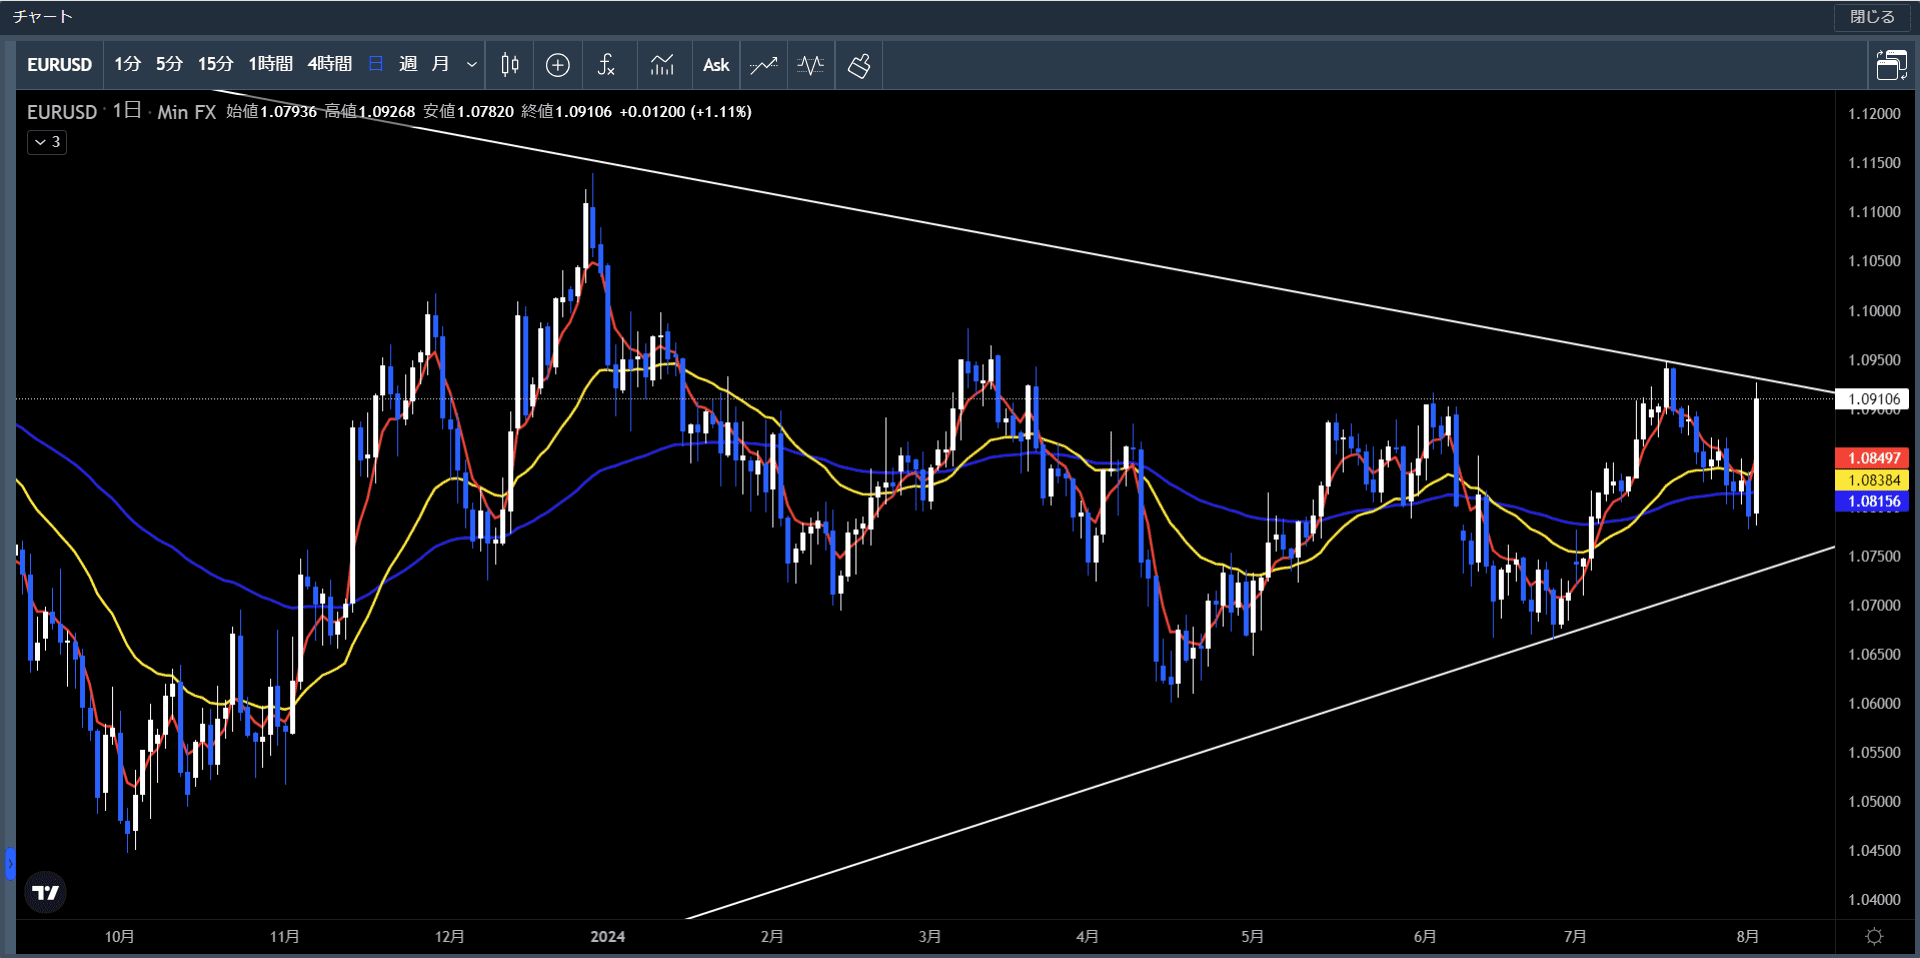Click the compare/add symbol plus icon

coord(558,65)
